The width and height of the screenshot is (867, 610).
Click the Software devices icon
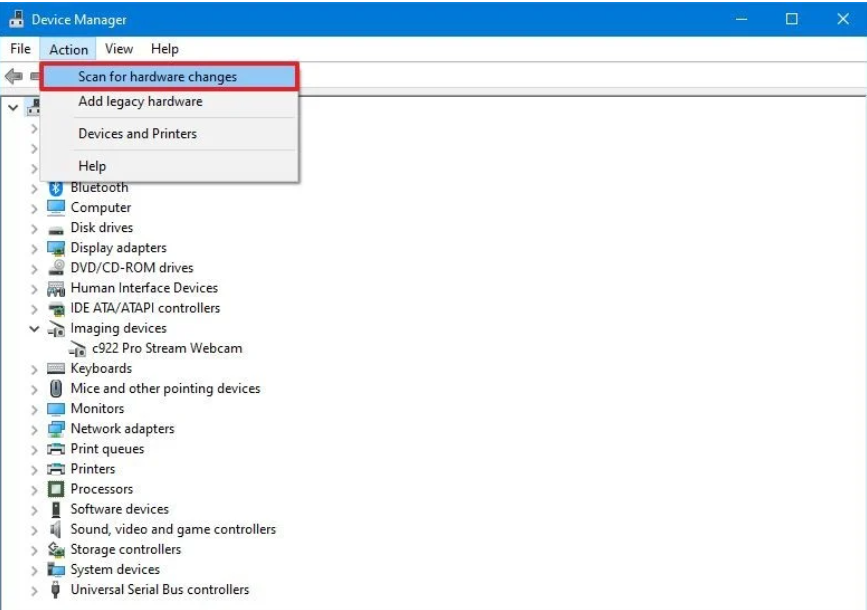[56, 509]
